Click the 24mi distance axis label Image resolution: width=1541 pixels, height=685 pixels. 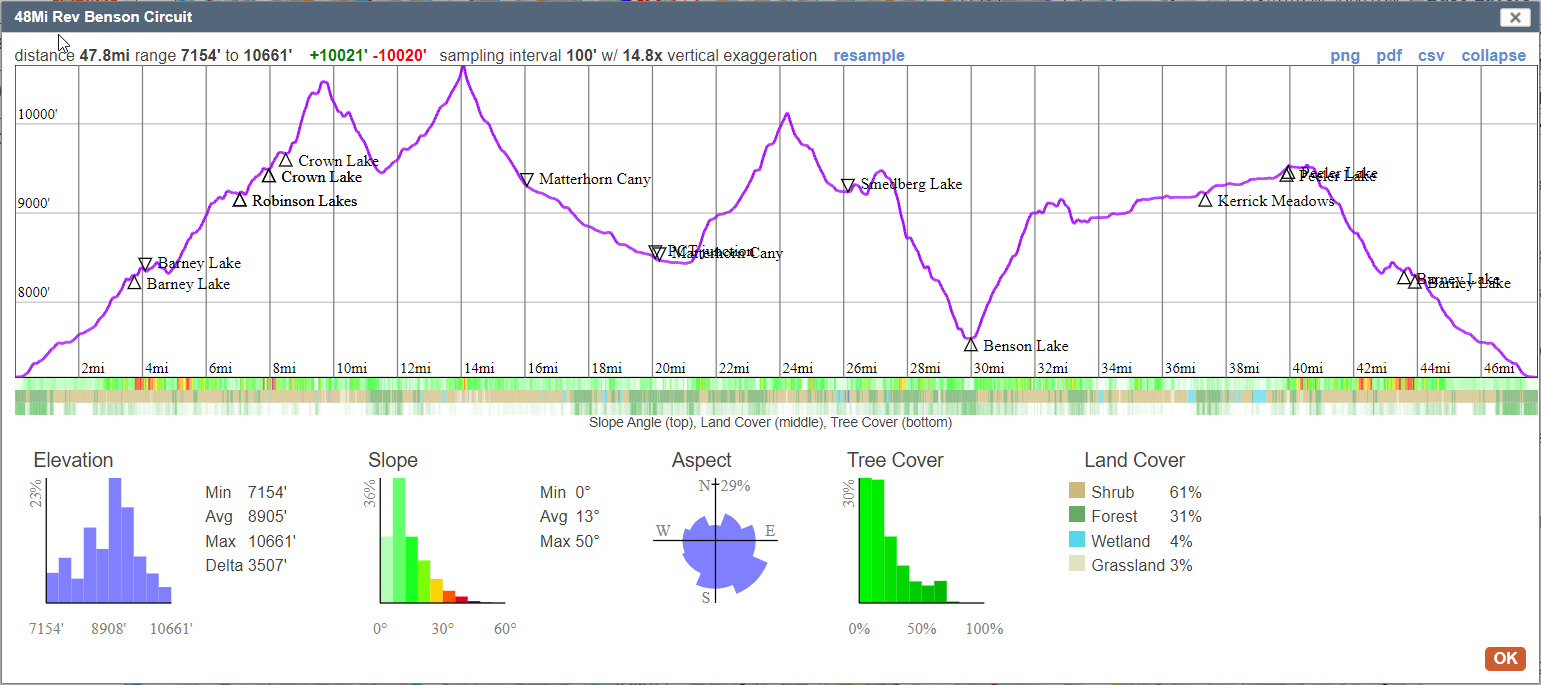tap(797, 368)
